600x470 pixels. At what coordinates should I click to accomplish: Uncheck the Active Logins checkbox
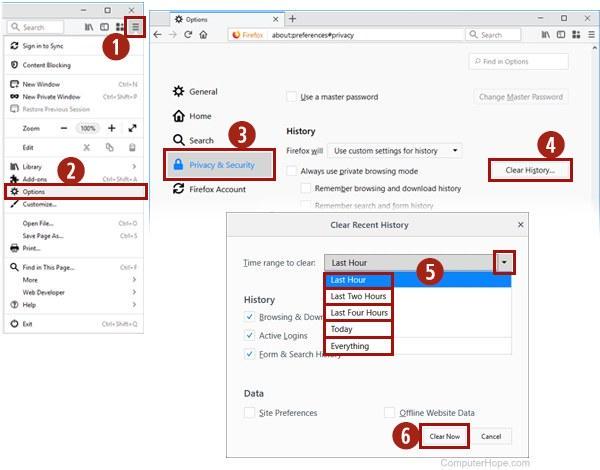(x=249, y=335)
